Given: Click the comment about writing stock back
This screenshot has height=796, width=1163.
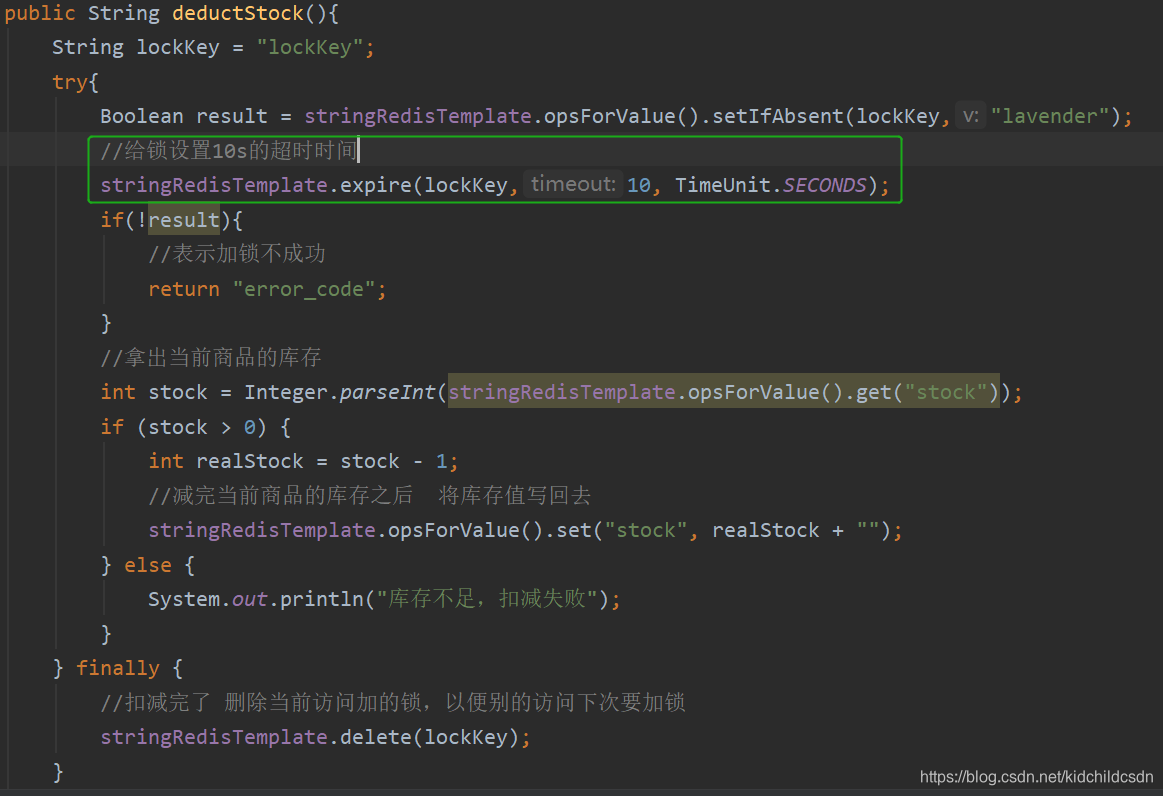Looking at the screenshot, I should click(369, 496).
